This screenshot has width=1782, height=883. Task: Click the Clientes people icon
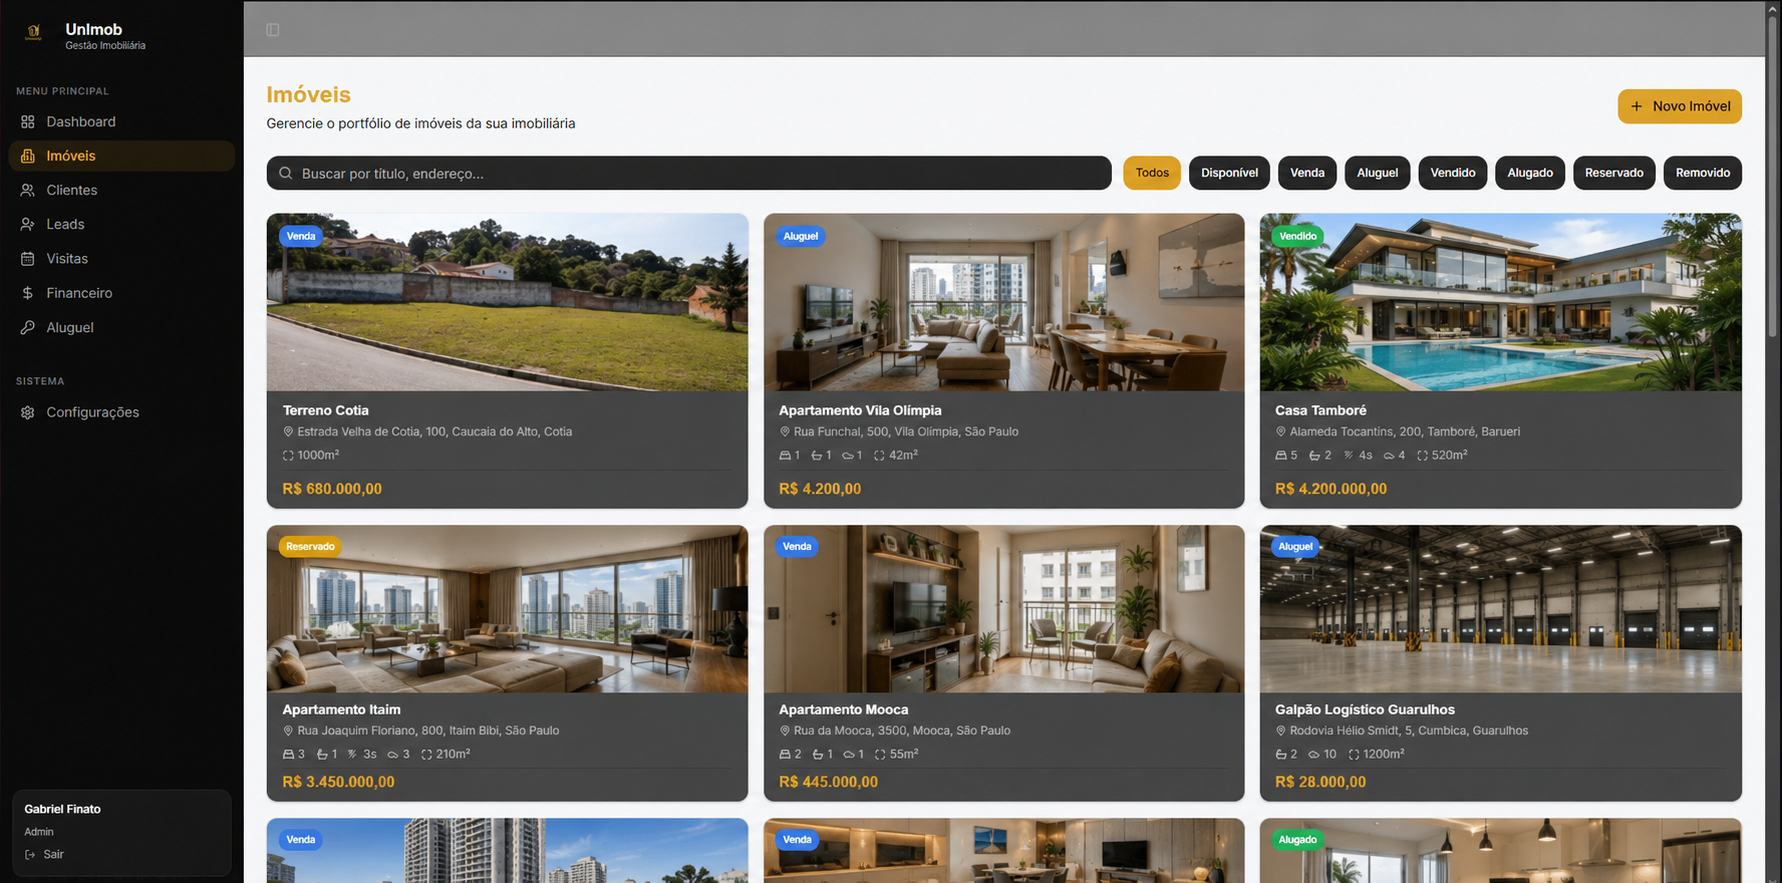coord(28,190)
